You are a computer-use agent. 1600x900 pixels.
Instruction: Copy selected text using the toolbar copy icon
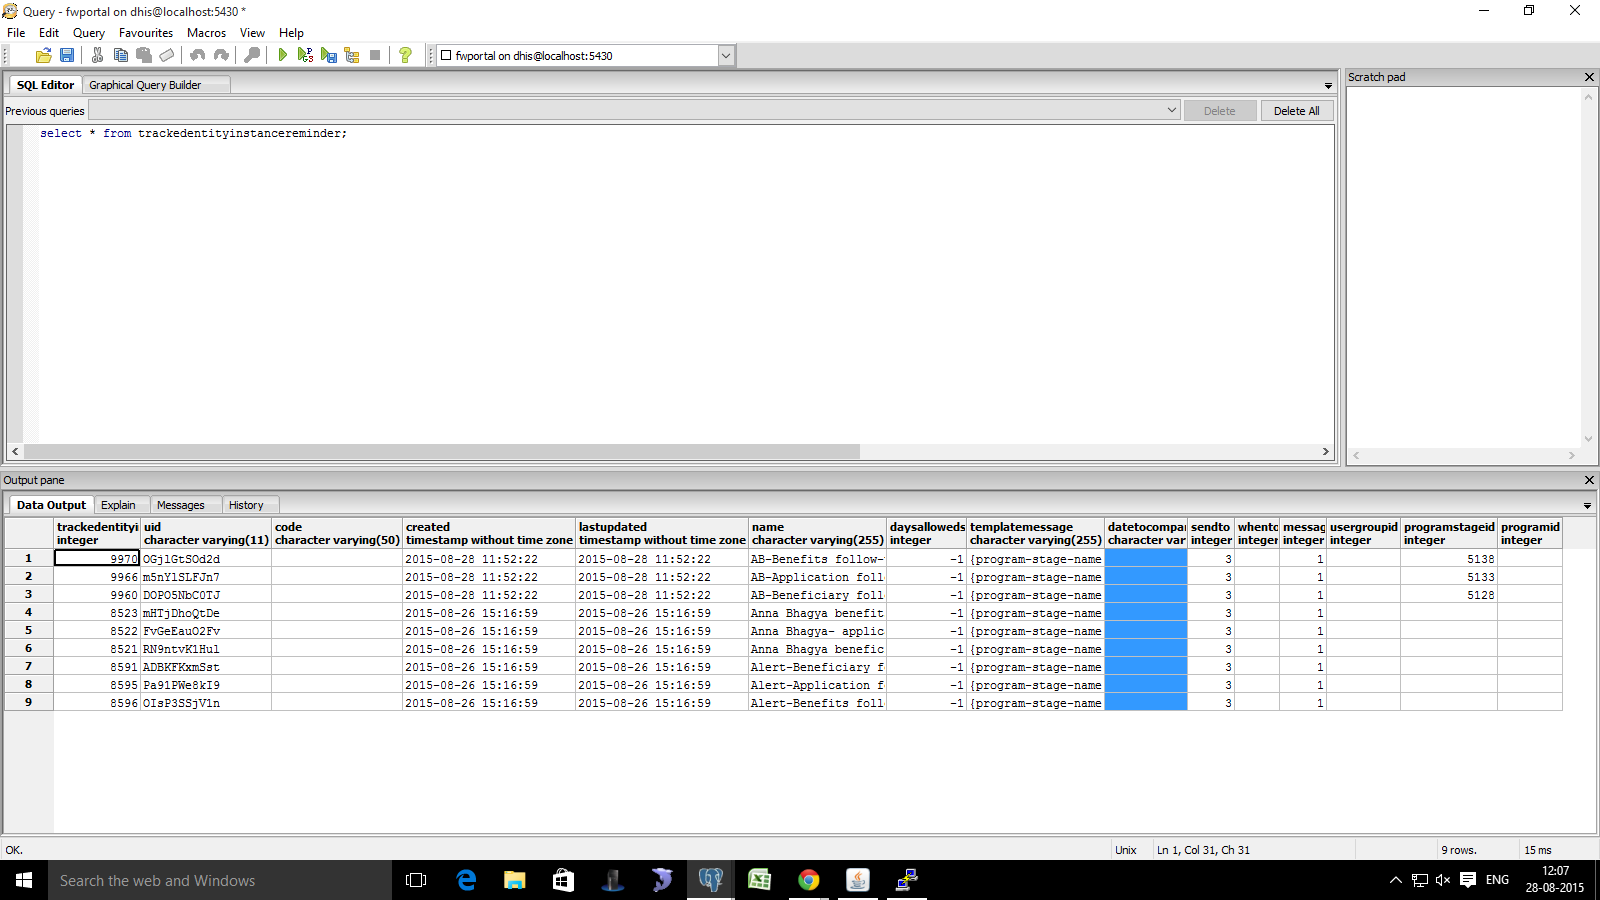tap(121, 56)
